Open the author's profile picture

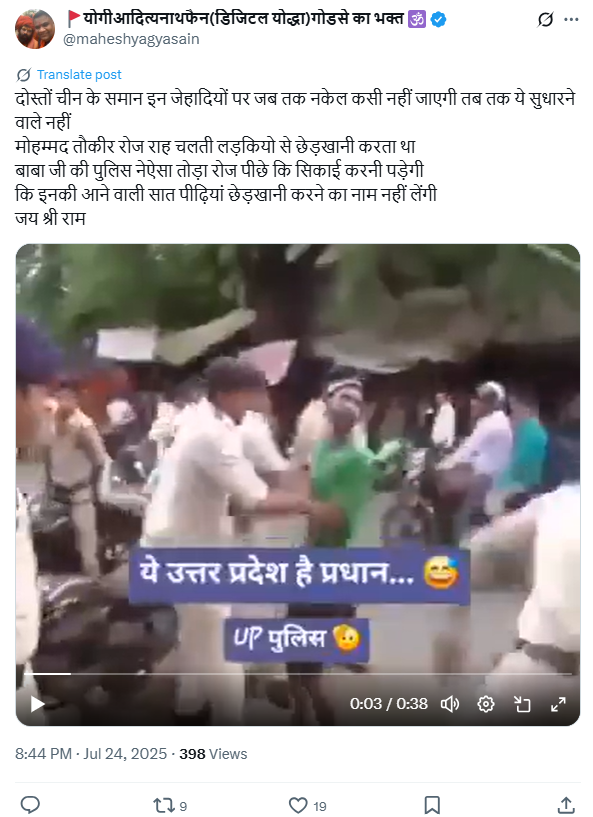[35, 29]
